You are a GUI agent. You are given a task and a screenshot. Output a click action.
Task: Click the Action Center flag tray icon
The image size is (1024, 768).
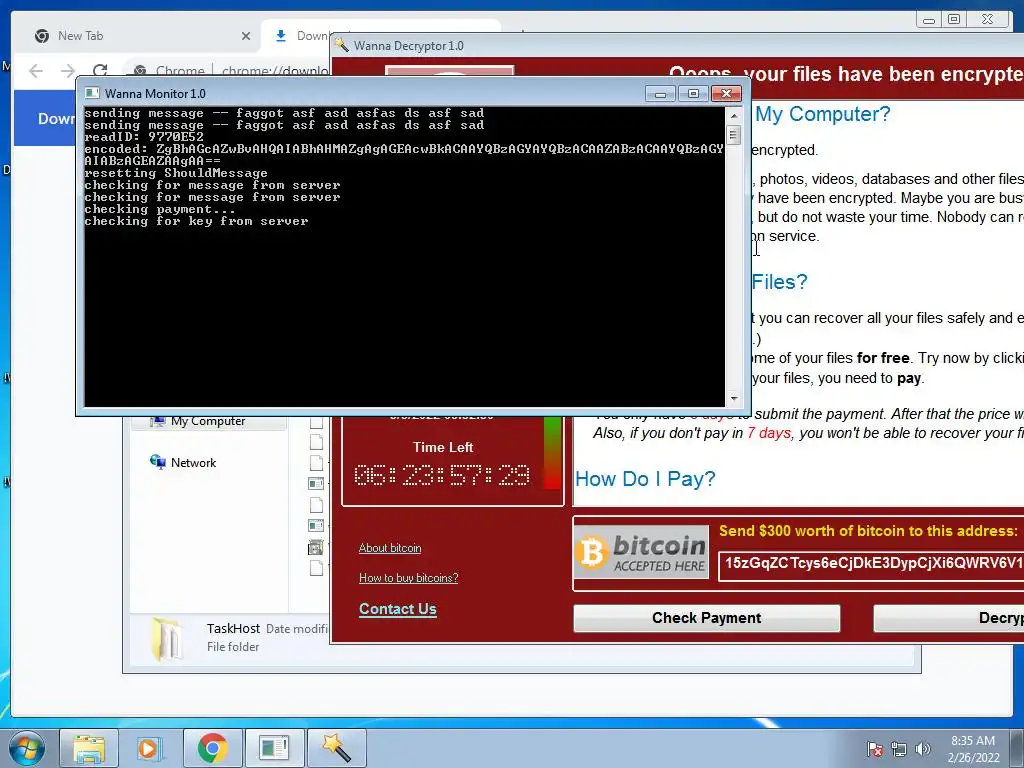(x=875, y=749)
